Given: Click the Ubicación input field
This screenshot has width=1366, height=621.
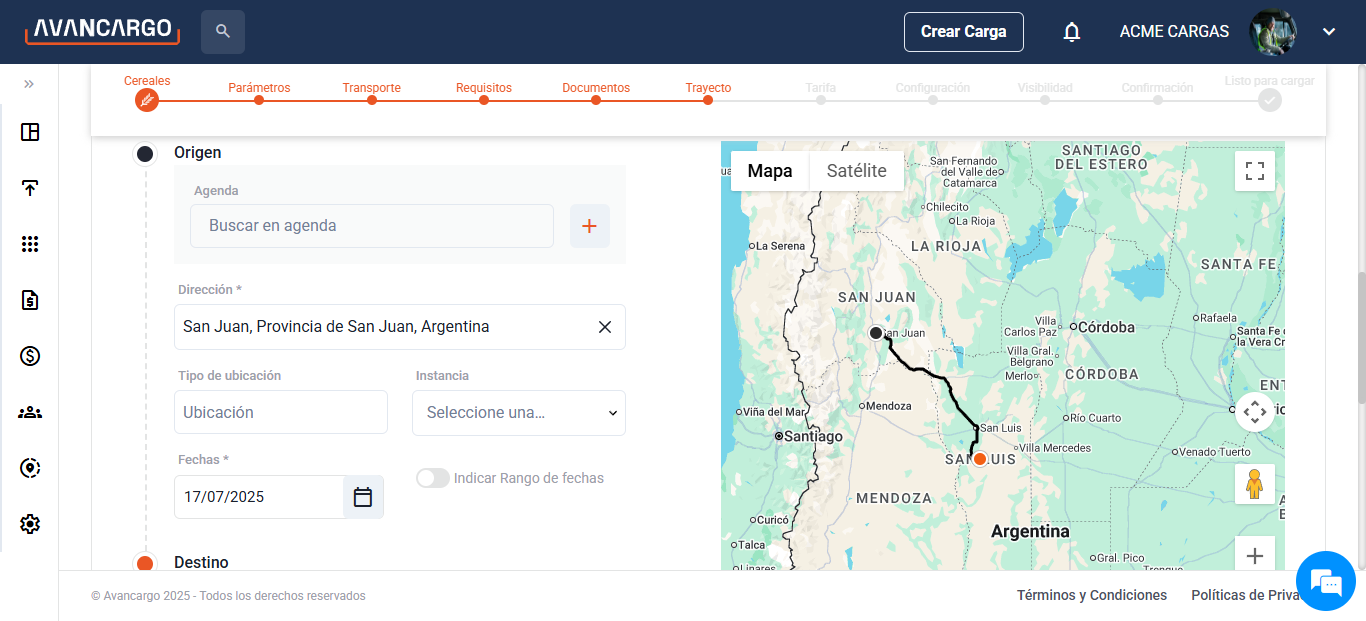Looking at the screenshot, I should point(281,412).
